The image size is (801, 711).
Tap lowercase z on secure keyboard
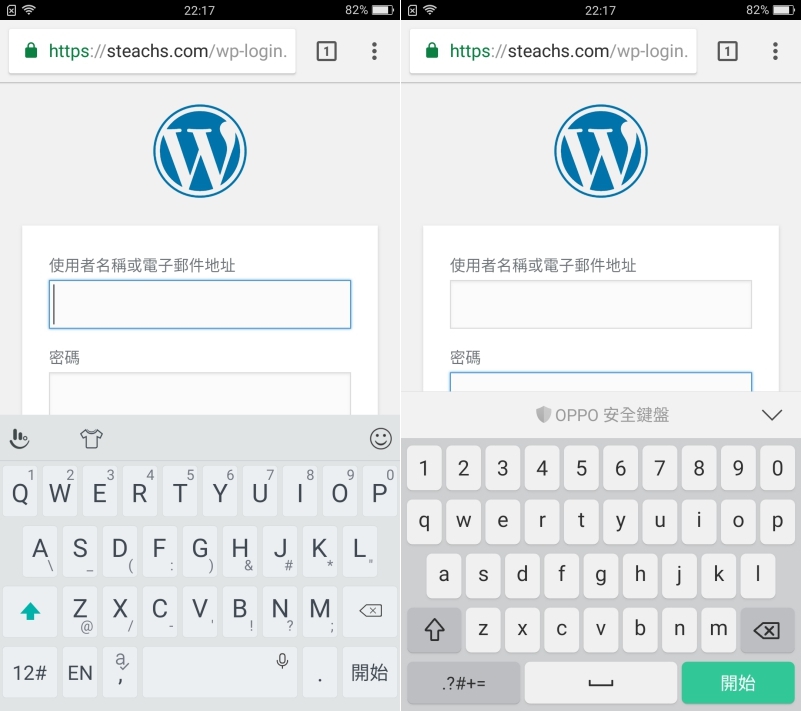(483, 630)
